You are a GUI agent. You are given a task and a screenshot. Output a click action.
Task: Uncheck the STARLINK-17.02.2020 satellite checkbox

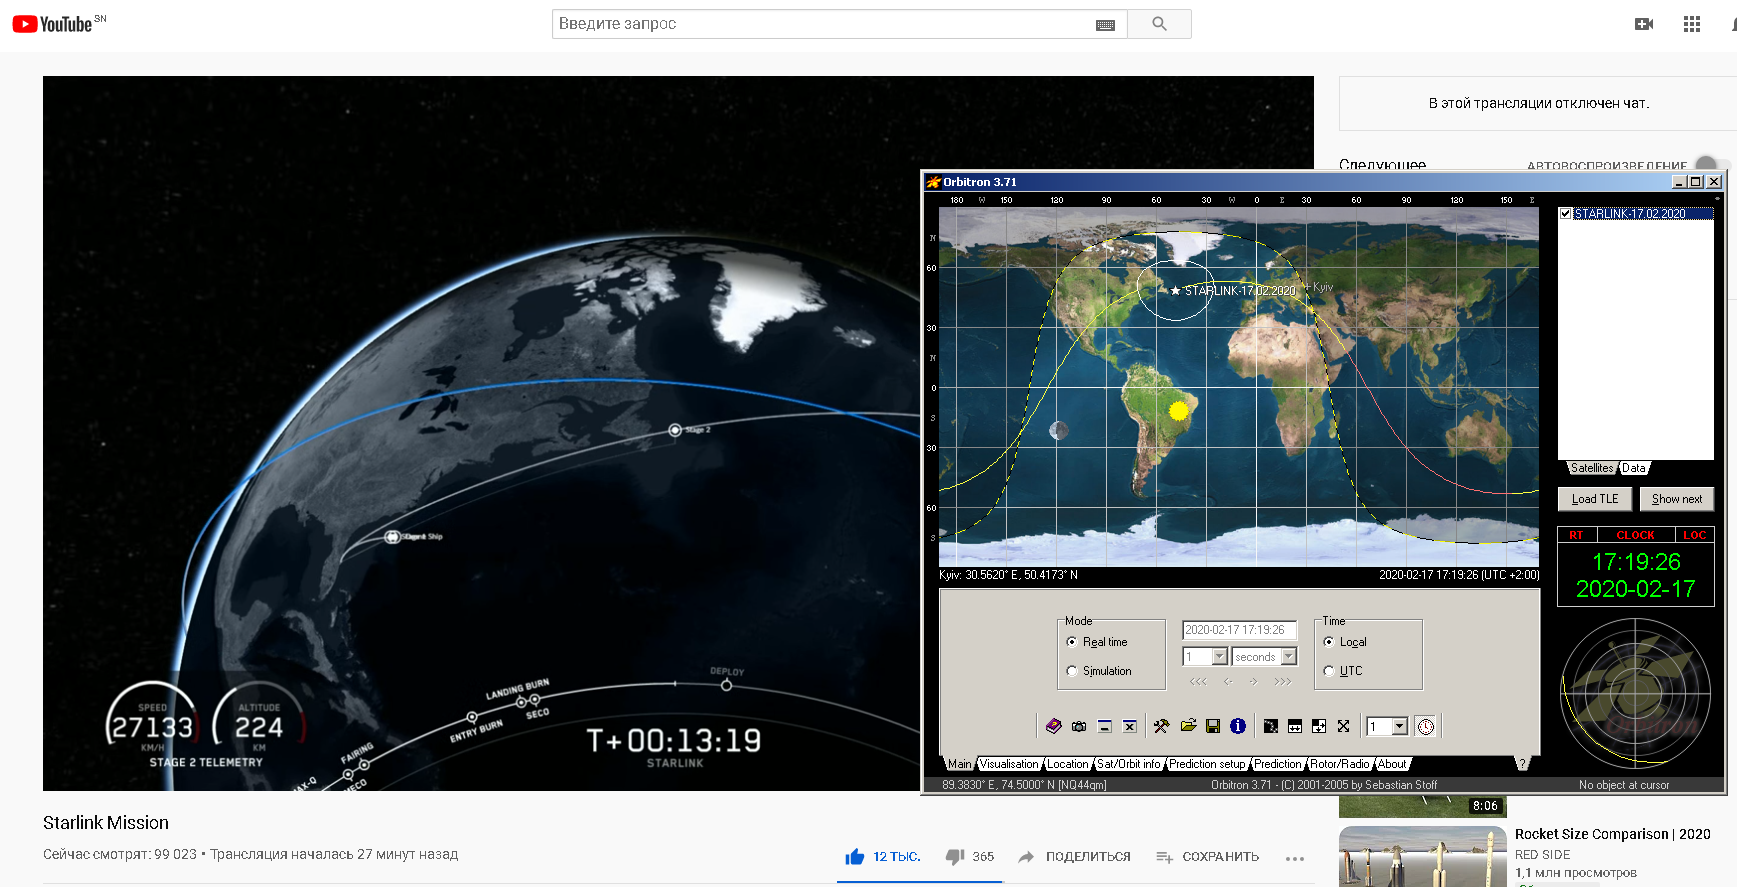pos(1566,214)
